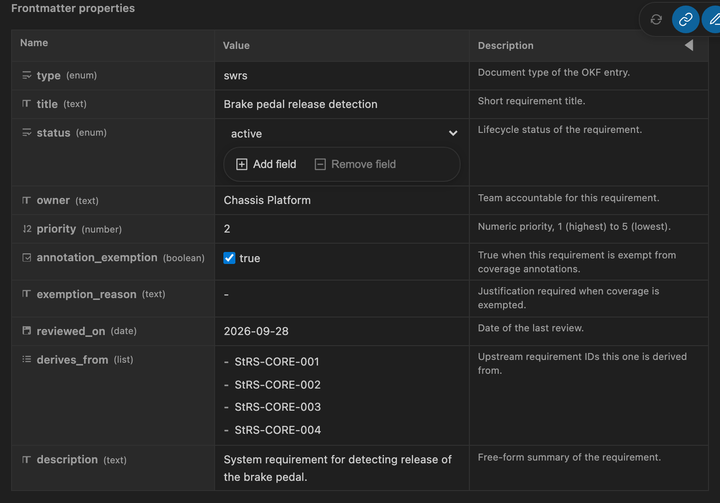
Task: Click the justification required description text
Action: (568, 298)
